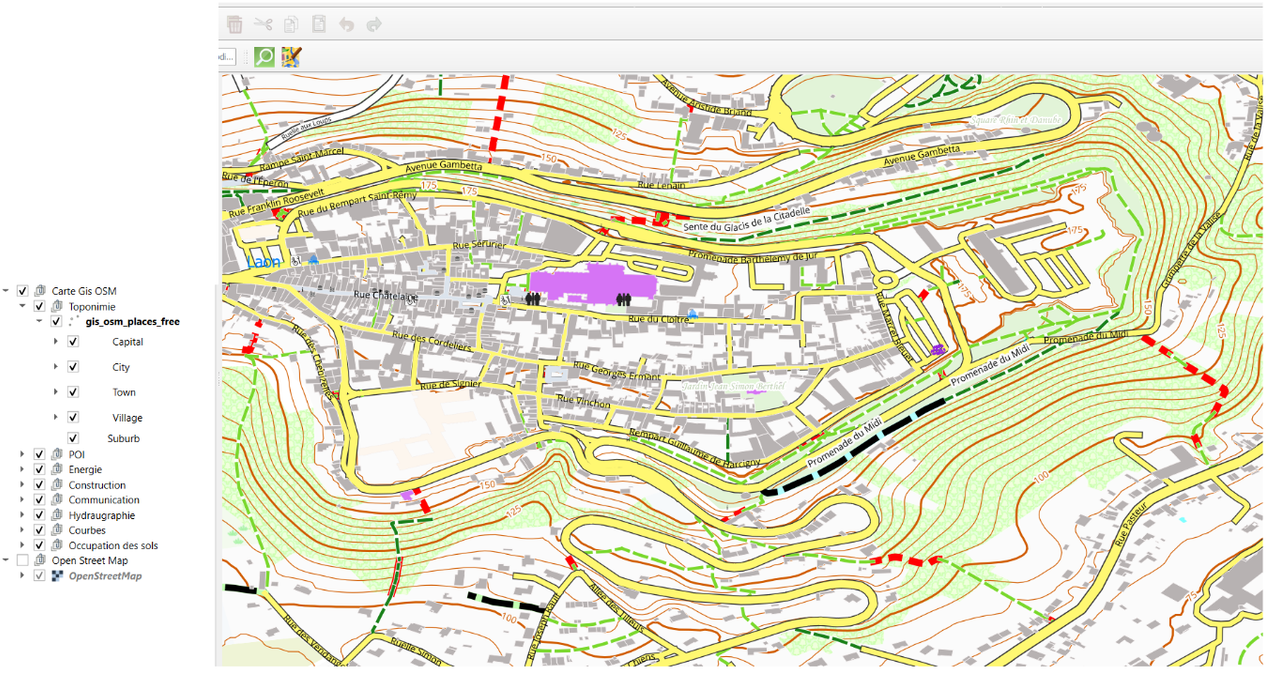Viewport: 1279px width, 674px height.
Task: Select the italic OpenStreetMap layer name
Action: click(105, 576)
